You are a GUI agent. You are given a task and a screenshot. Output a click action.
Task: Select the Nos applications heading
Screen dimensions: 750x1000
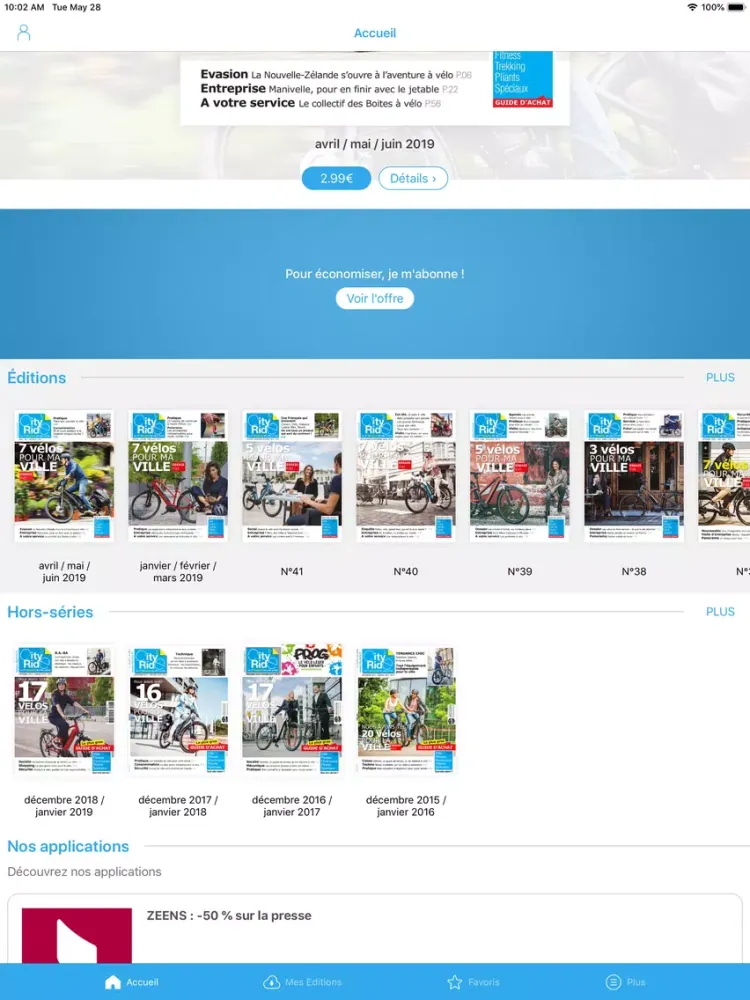point(68,846)
